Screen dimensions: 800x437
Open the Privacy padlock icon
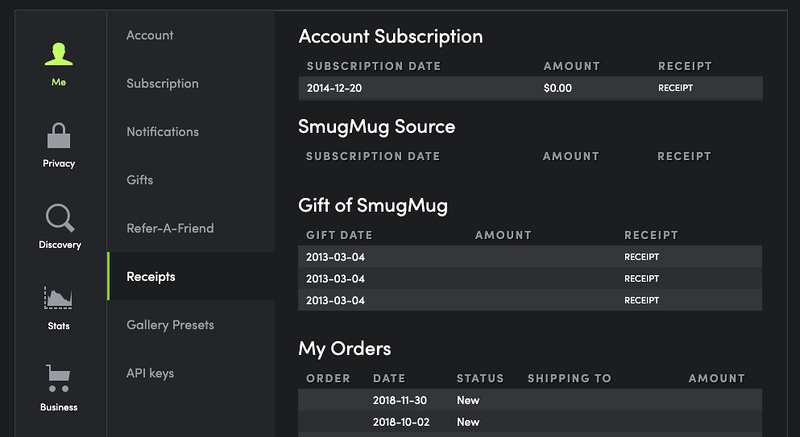point(59,136)
